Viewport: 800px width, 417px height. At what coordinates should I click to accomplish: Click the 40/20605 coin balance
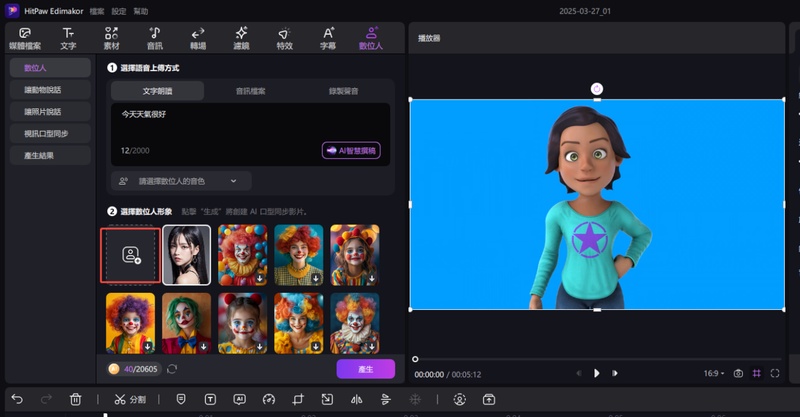[x=135, y=369]
